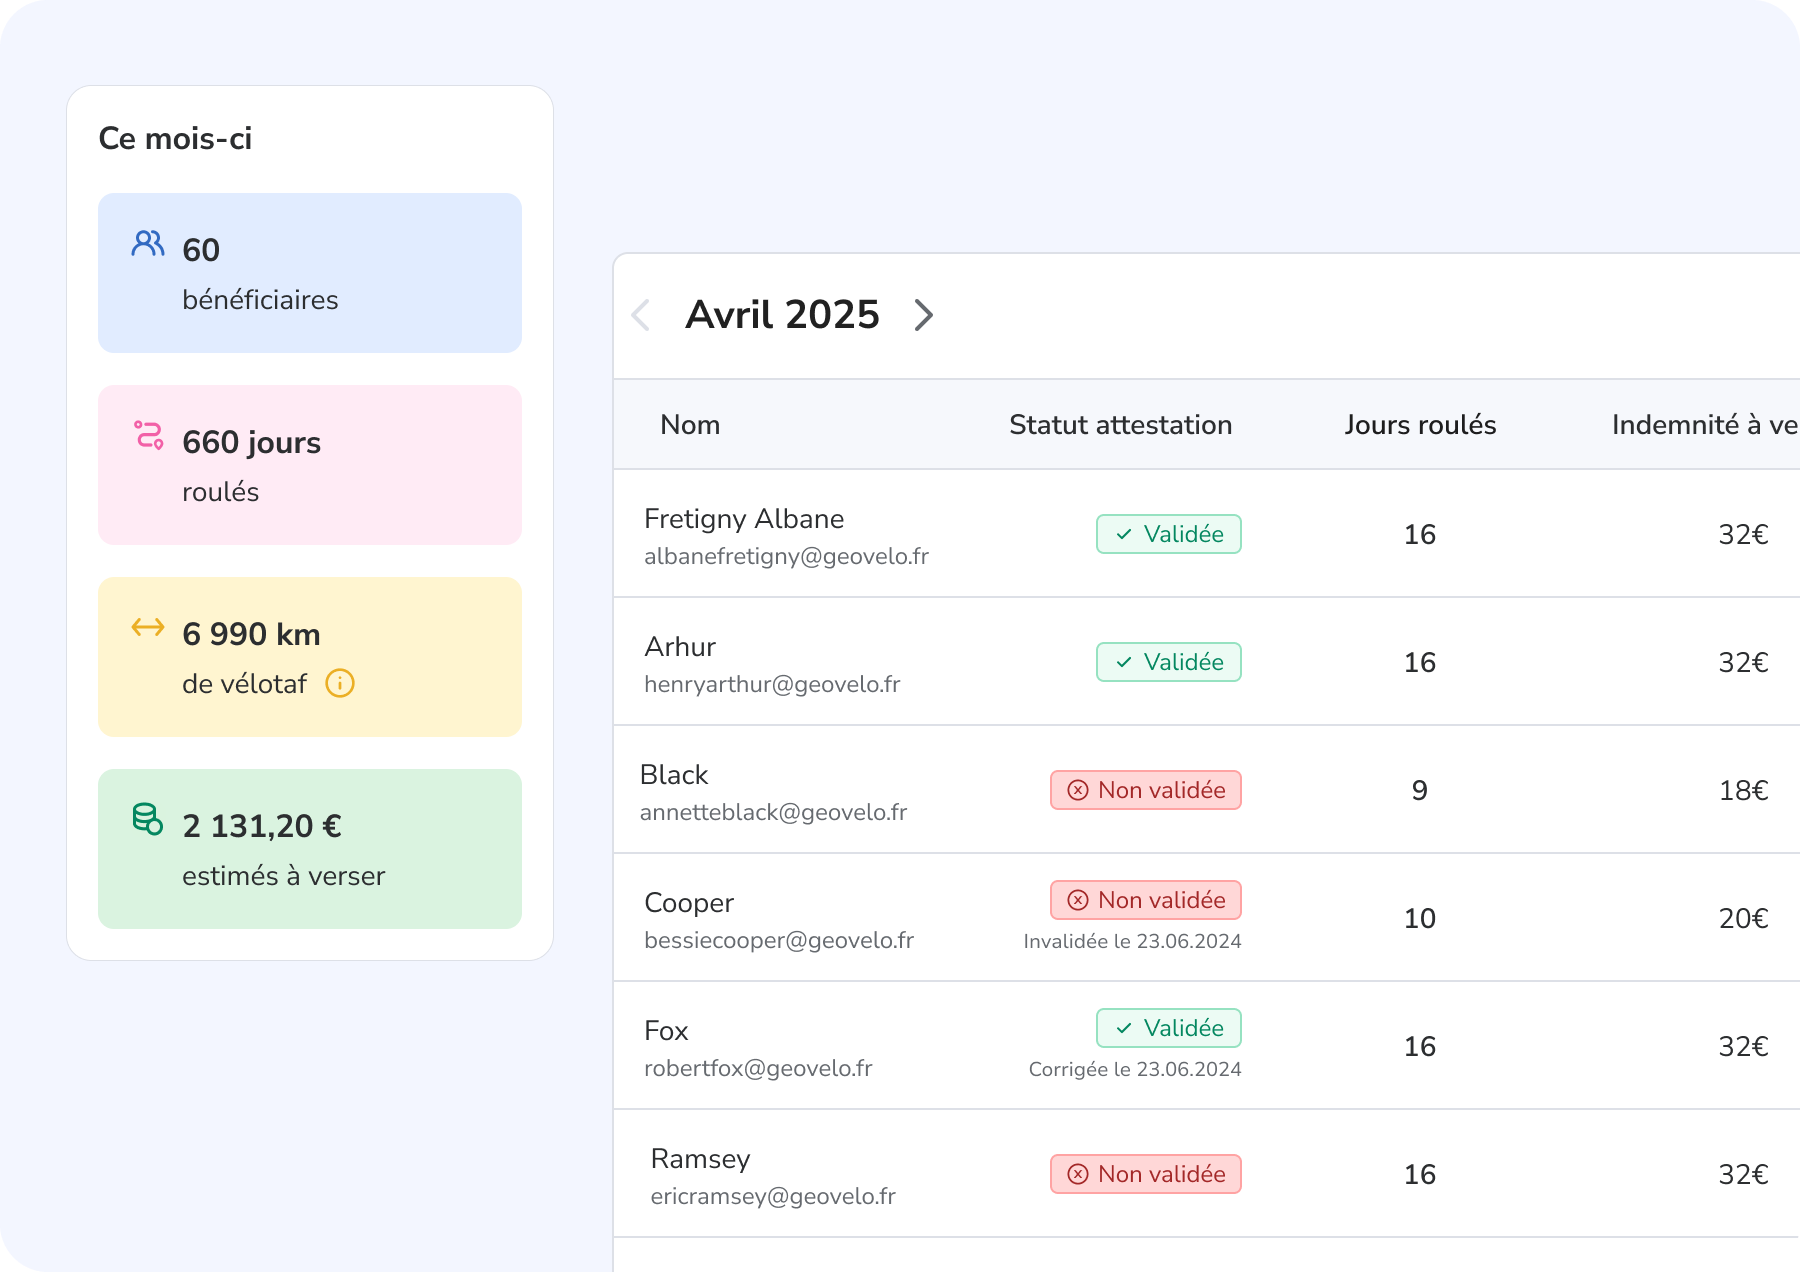Select the Fox name
This screenshot has height=1272, width=1800.
(666, 1031)
